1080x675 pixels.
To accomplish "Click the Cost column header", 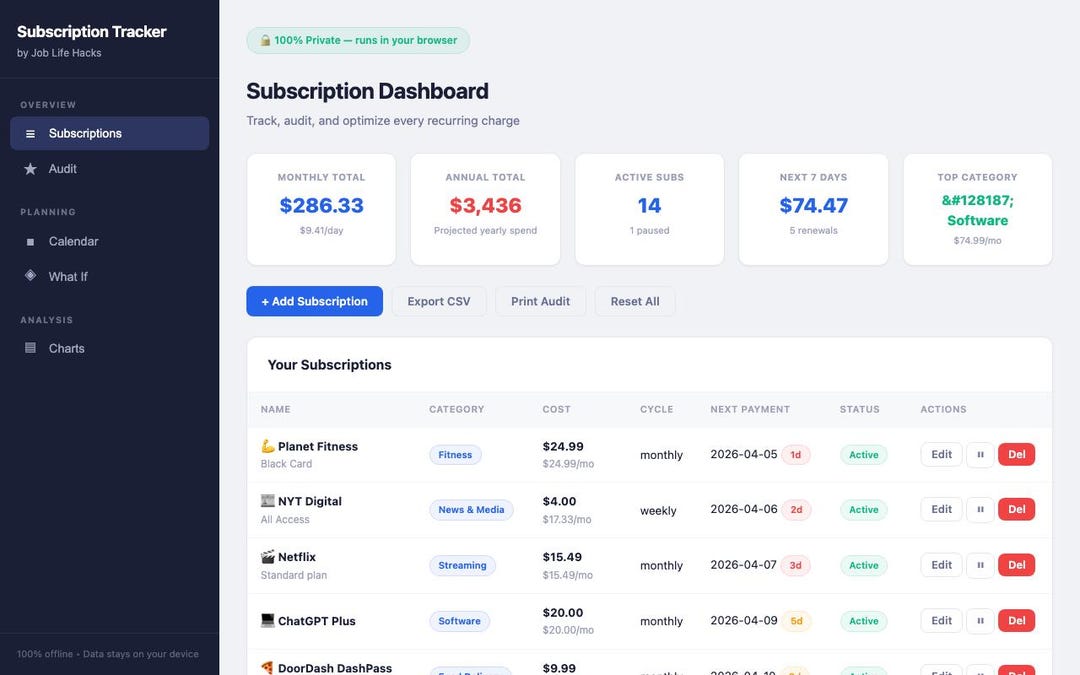I will pos(557,409).
